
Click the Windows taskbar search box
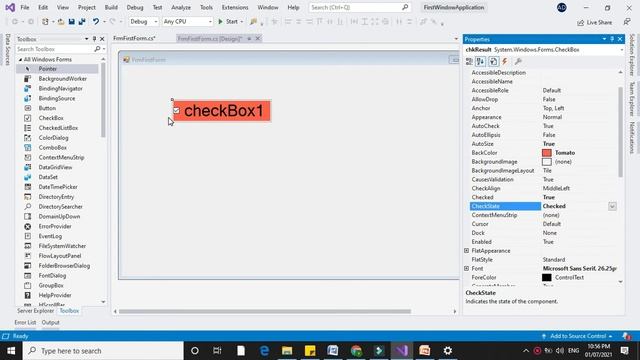tap(103, 351)
